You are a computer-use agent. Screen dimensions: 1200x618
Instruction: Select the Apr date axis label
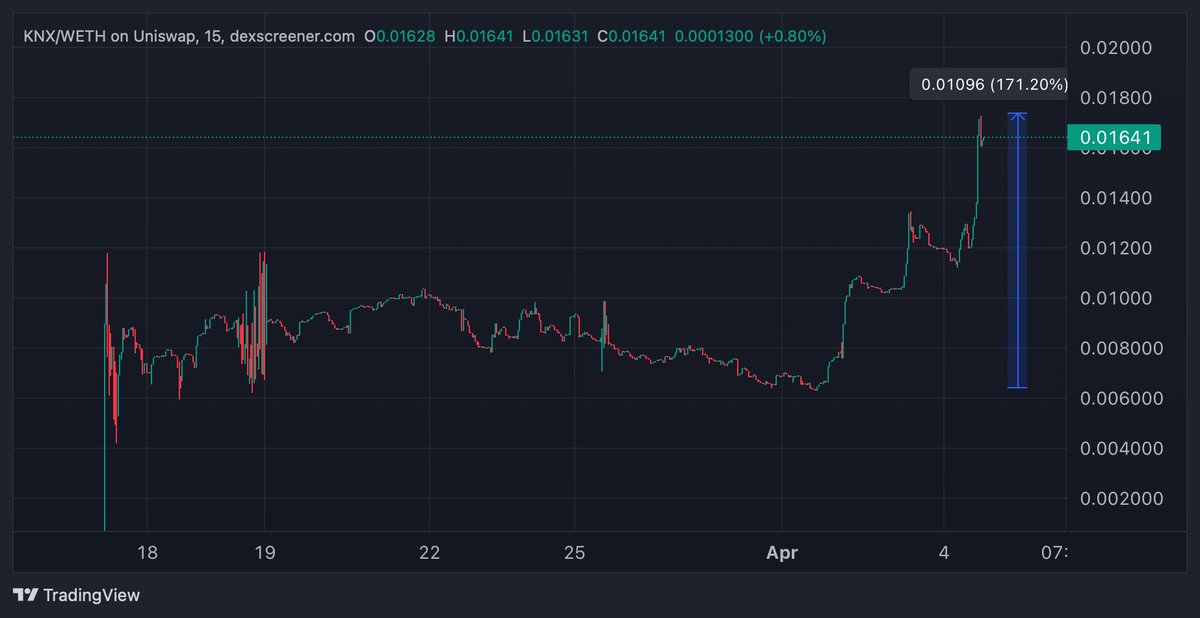tap(781, 552)
